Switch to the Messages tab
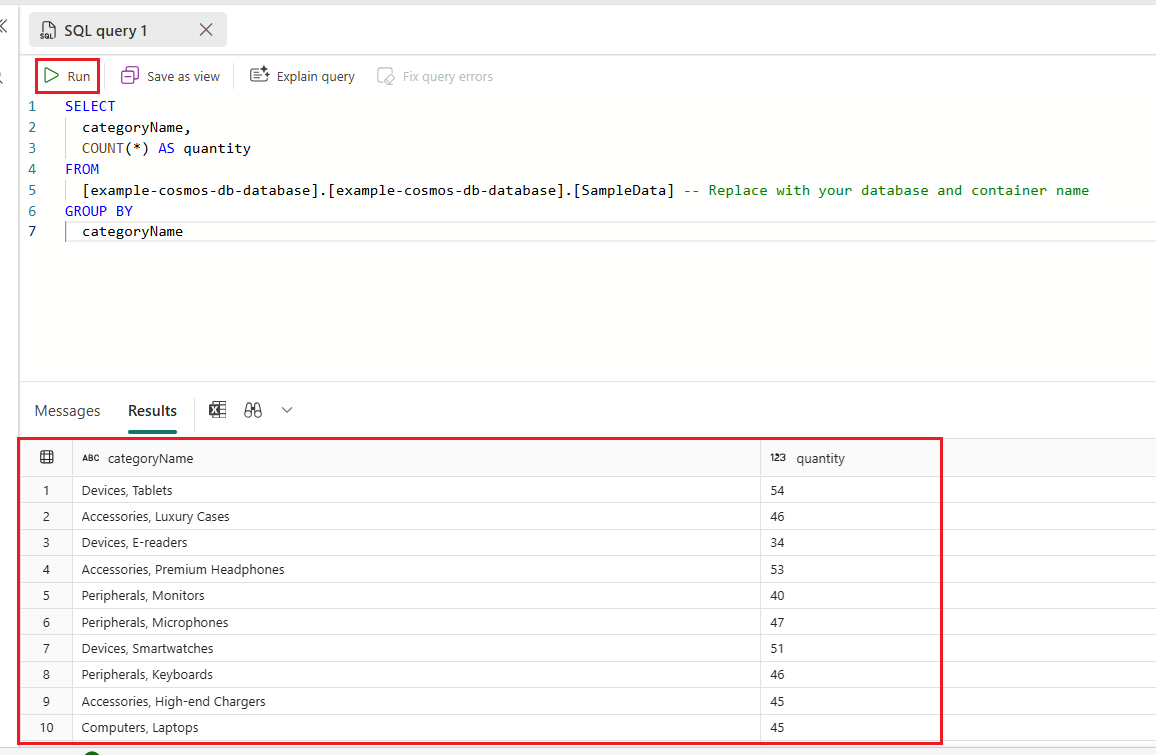Image resolution: width=1156 pixels, height=755 pixels. (66, 410)
